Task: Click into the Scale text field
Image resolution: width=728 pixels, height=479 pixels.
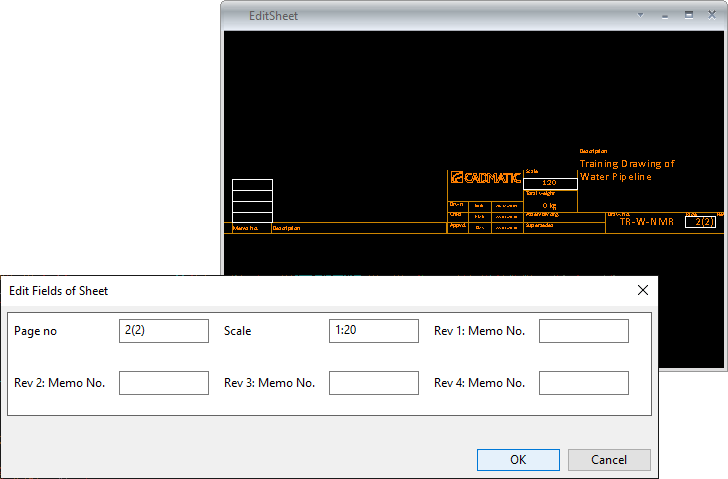Action: coord(373,331)
